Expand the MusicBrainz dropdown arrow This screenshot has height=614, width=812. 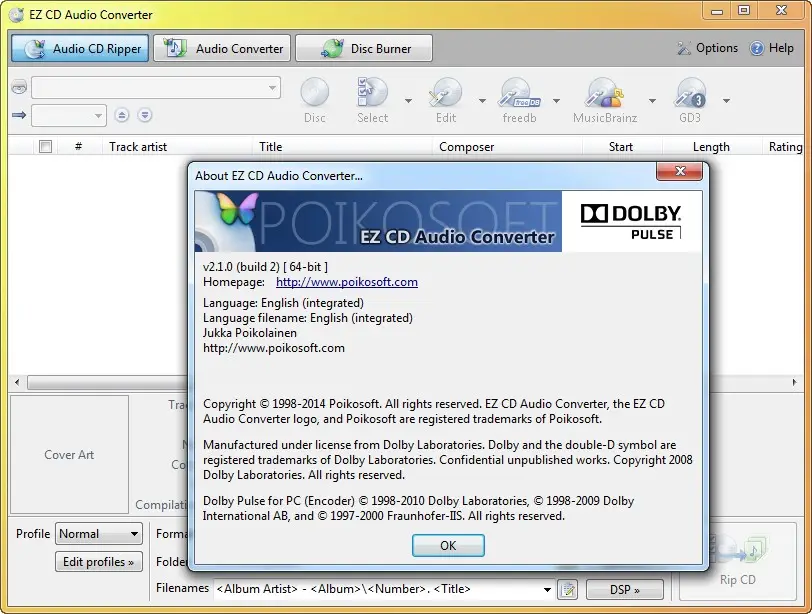652,100
